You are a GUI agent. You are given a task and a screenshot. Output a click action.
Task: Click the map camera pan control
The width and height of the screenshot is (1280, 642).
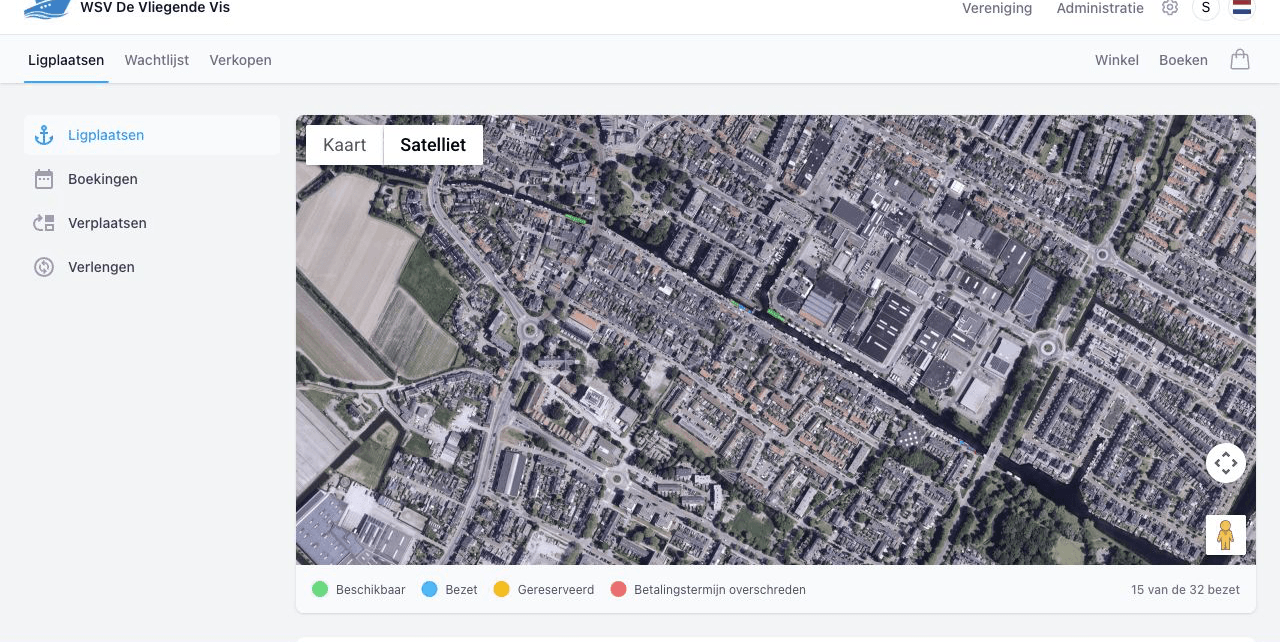coord(1226,463)
